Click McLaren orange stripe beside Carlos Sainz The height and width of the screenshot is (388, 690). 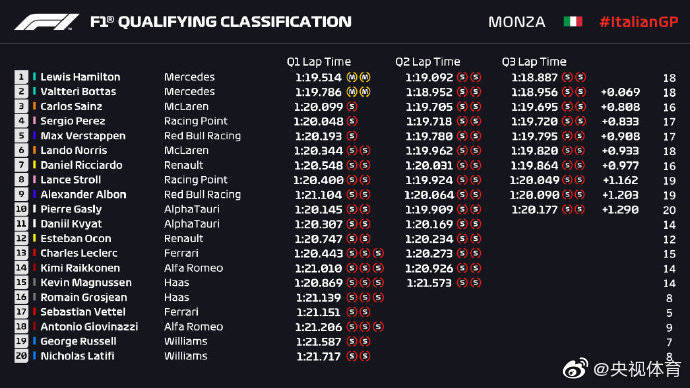tap(34, 106)
